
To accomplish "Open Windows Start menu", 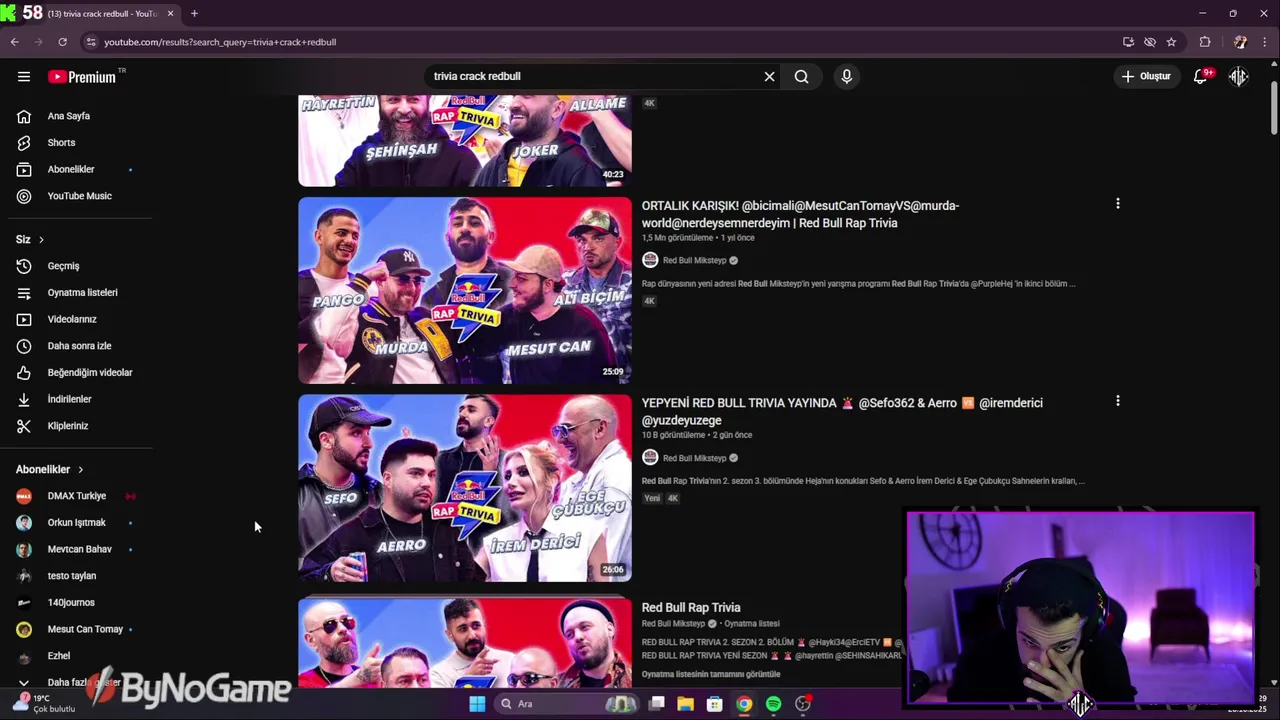I will click(477, 704).
